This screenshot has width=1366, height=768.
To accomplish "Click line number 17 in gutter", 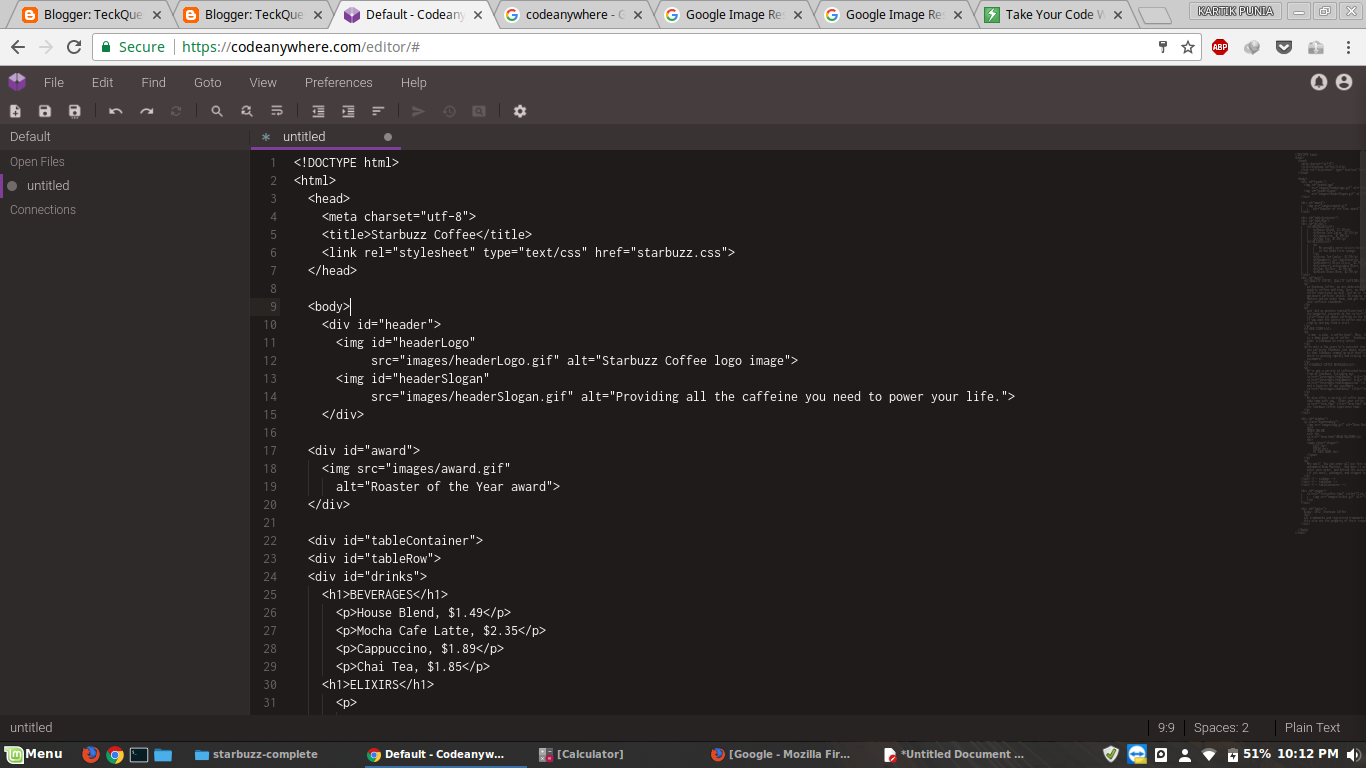I will (x=270, y=450).
